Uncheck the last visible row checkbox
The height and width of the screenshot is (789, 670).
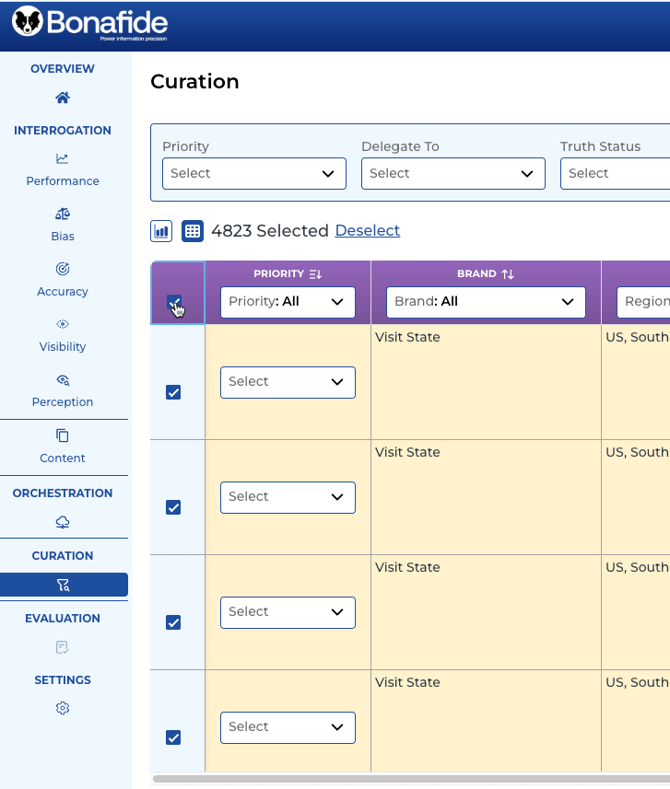pyautogui.click(x=173, y=737)
